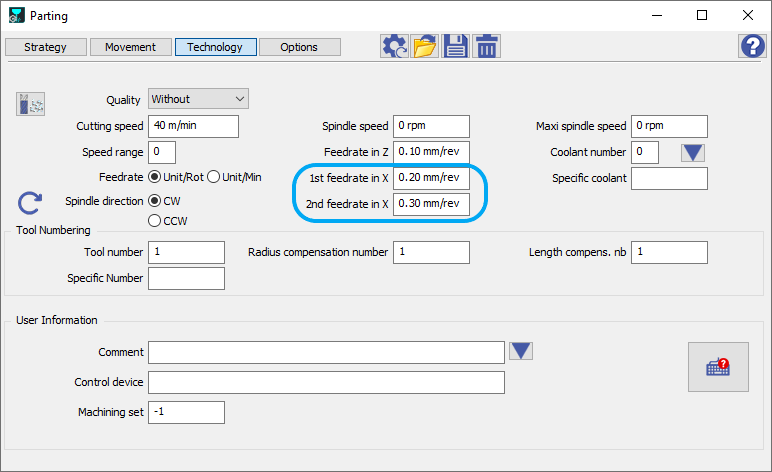Select the Unit/Rot feedrate option
Image resolution: width=772 pixels, height=472 pixels.
155,177
